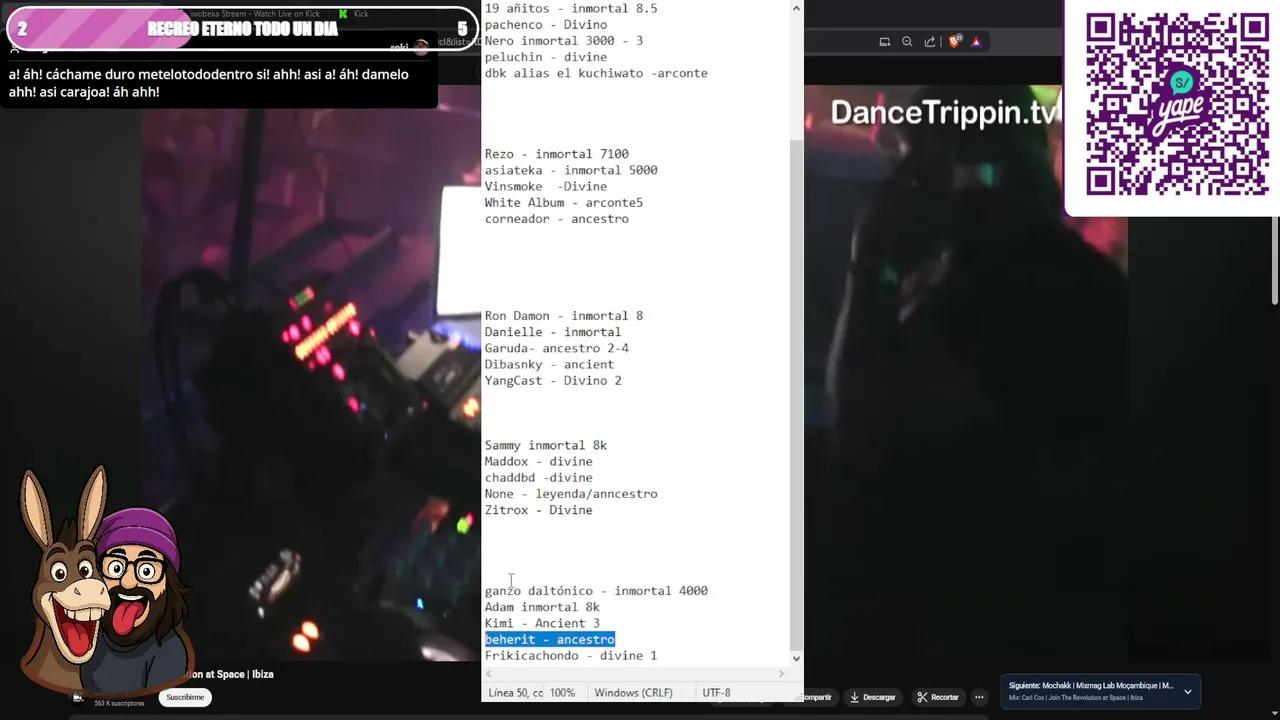Click the zoom magnifier icon in address bar
1280x720 pixels.
tap(907, 42)
